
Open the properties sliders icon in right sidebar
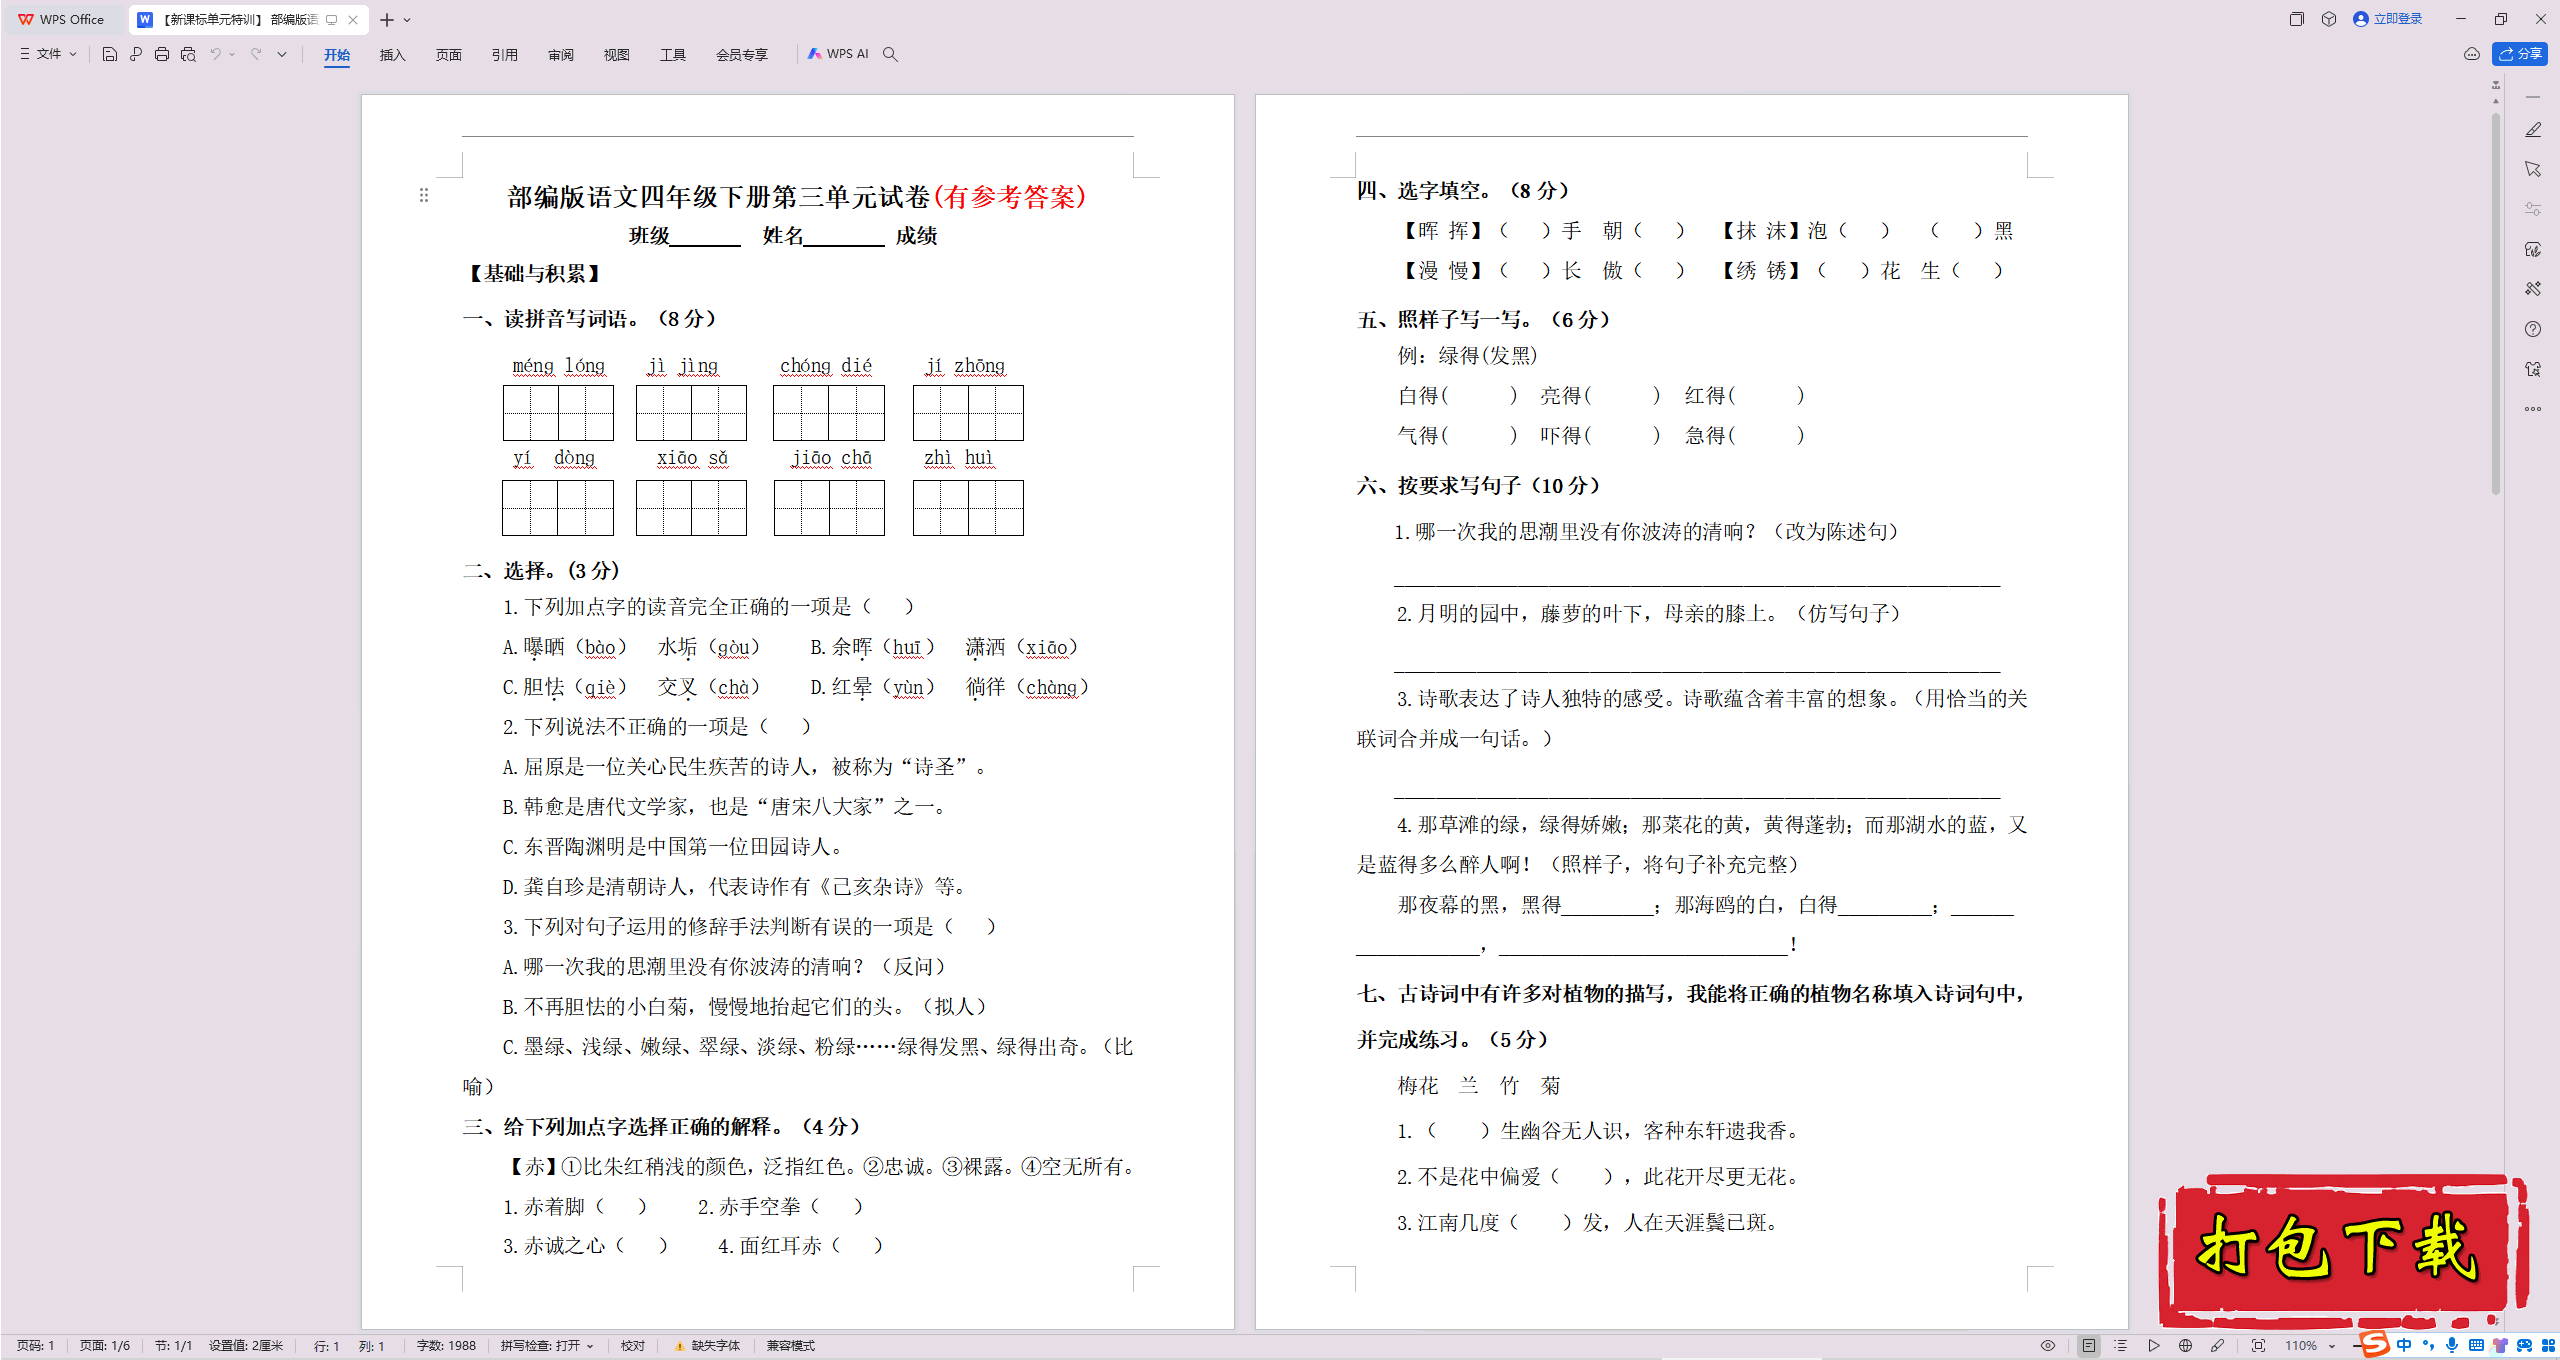tap(2533, 209)
